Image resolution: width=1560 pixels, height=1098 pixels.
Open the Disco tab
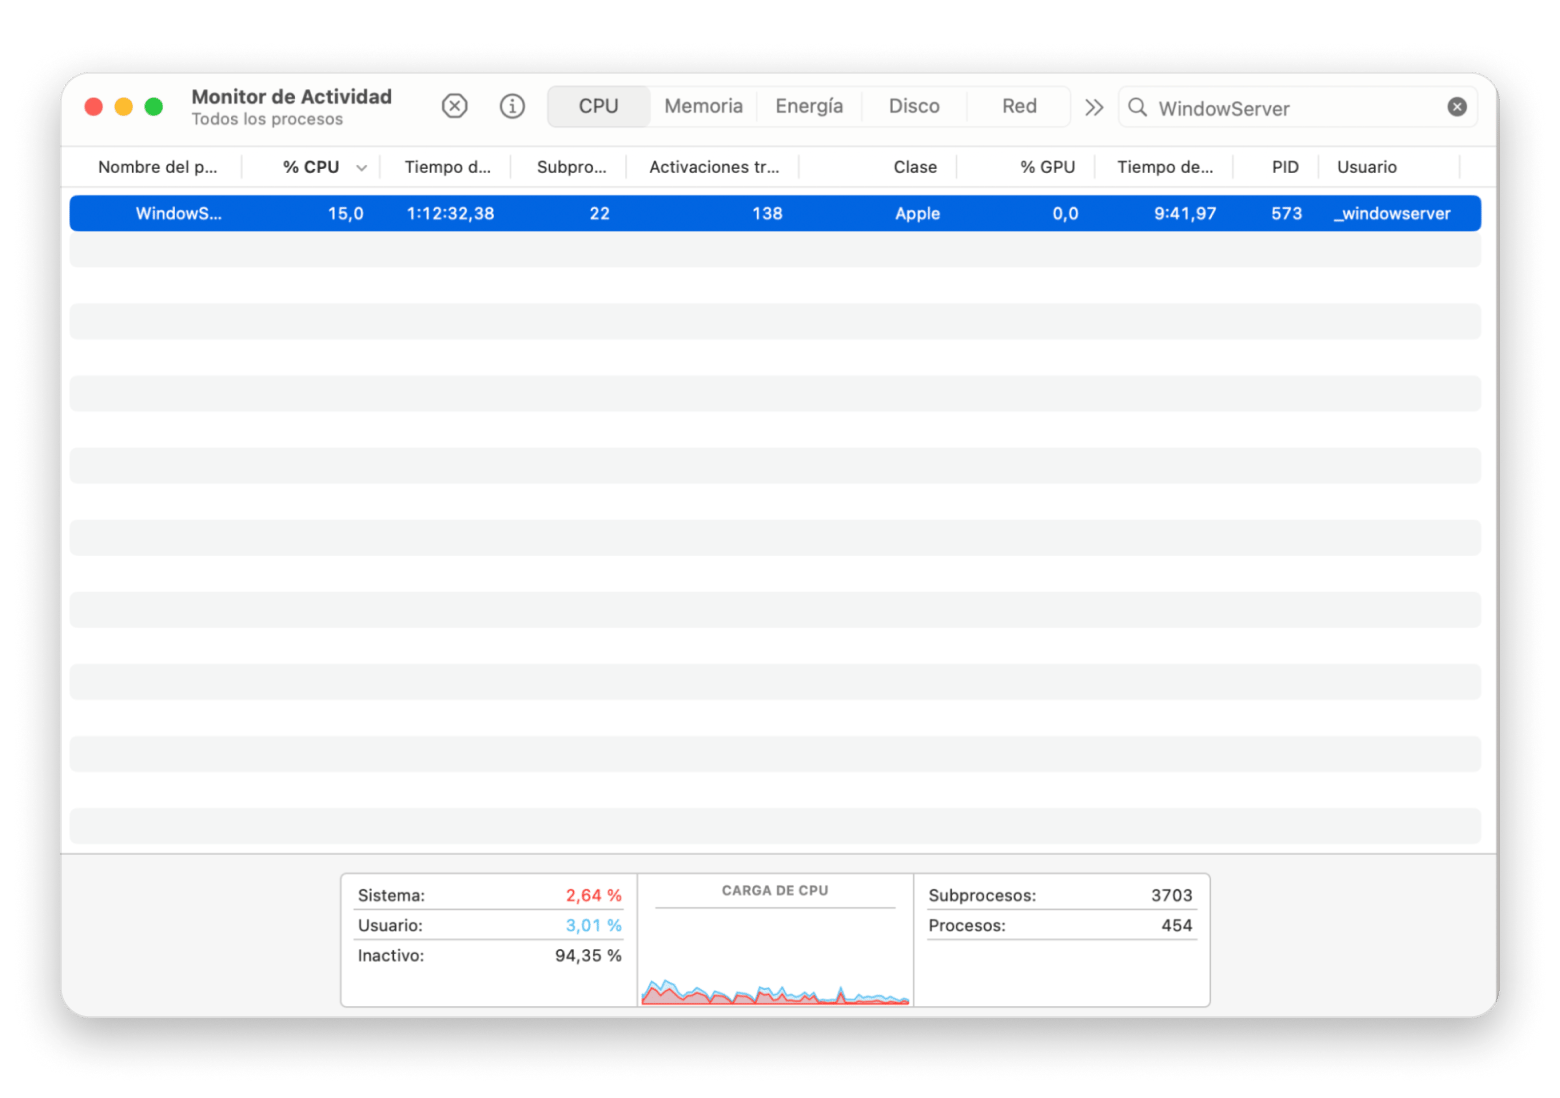pyautogui.click(x=914, y=106)
